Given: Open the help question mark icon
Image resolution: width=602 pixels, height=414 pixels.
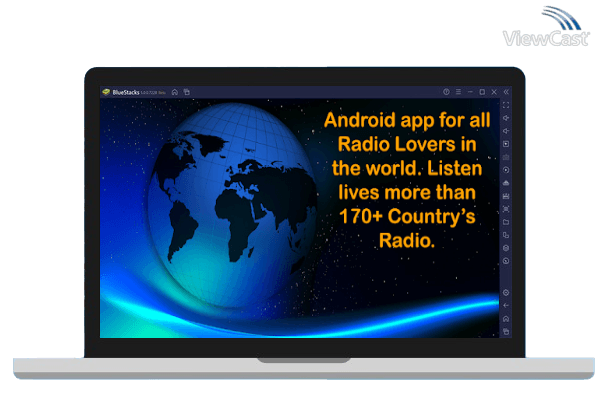Looking at the screenshot, I should click(x=446, y=92).
